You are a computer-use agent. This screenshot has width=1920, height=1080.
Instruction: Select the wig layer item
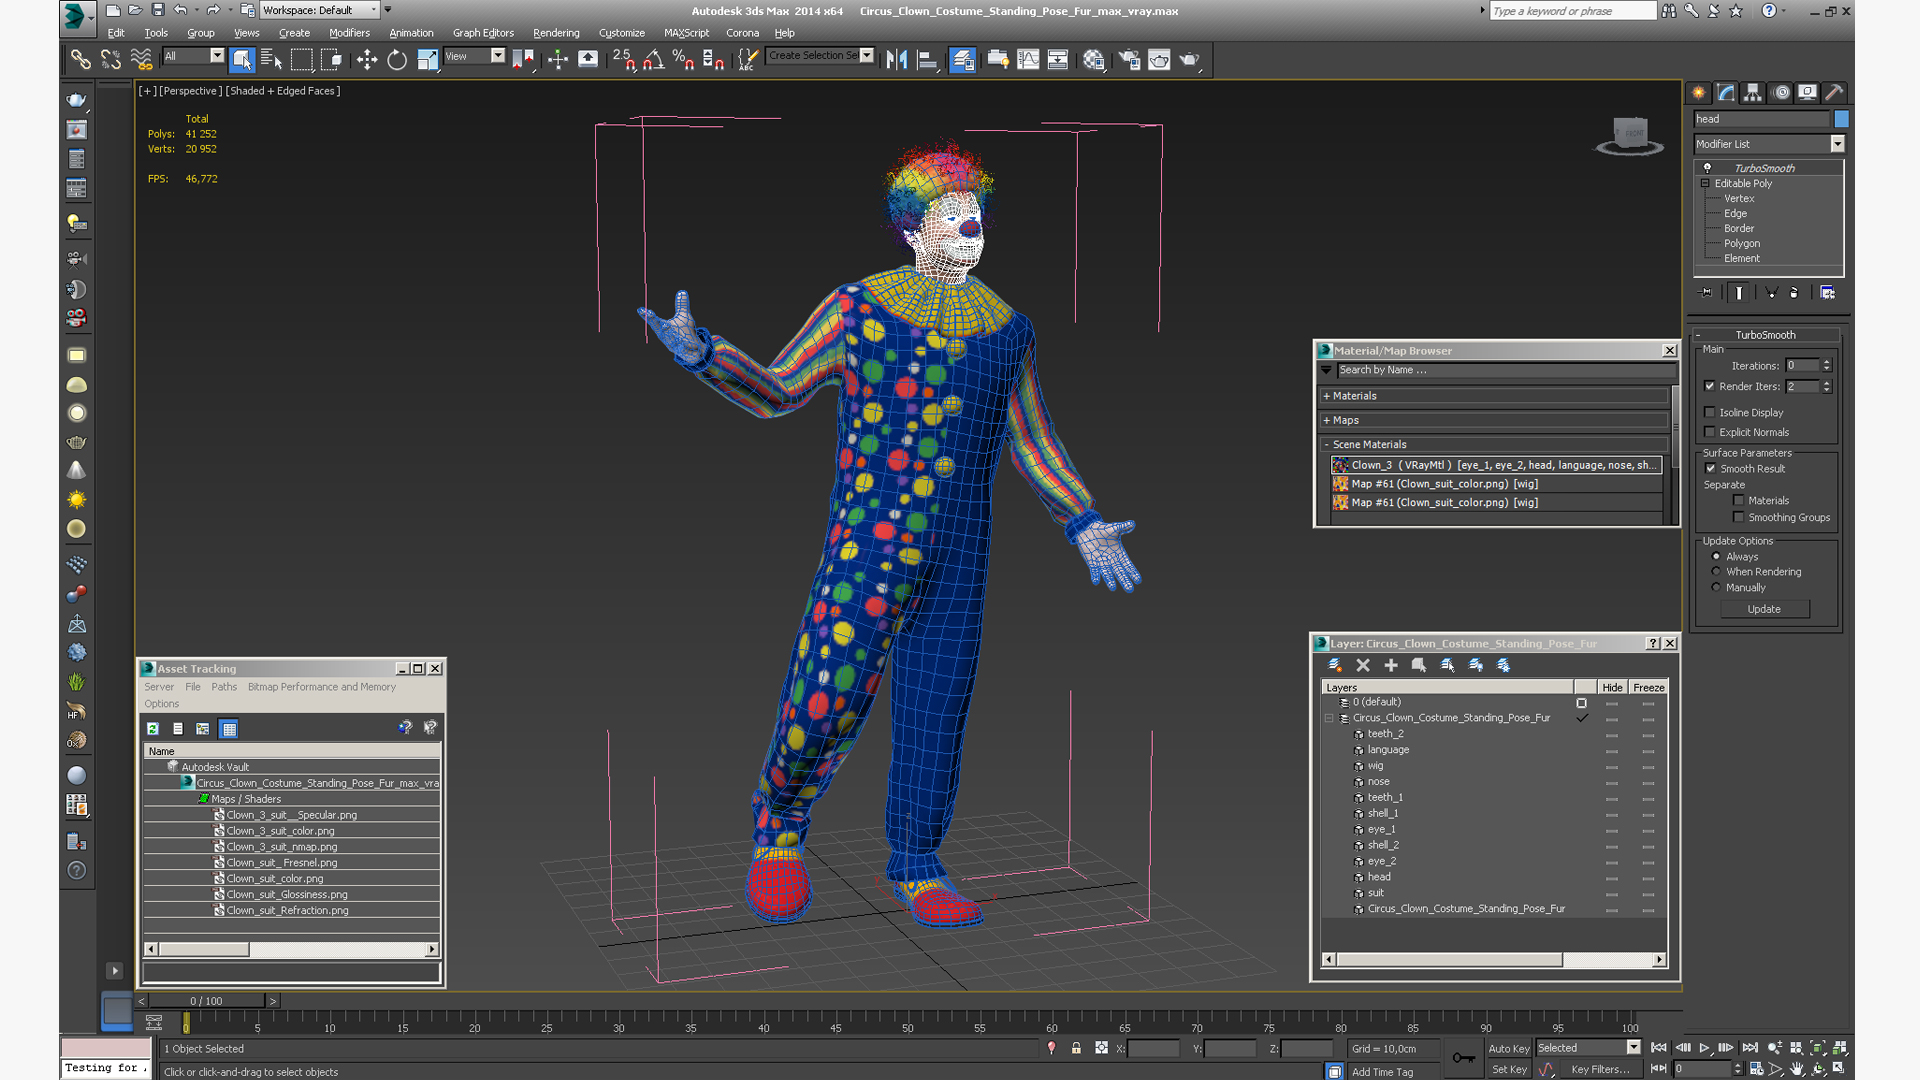1376,766
